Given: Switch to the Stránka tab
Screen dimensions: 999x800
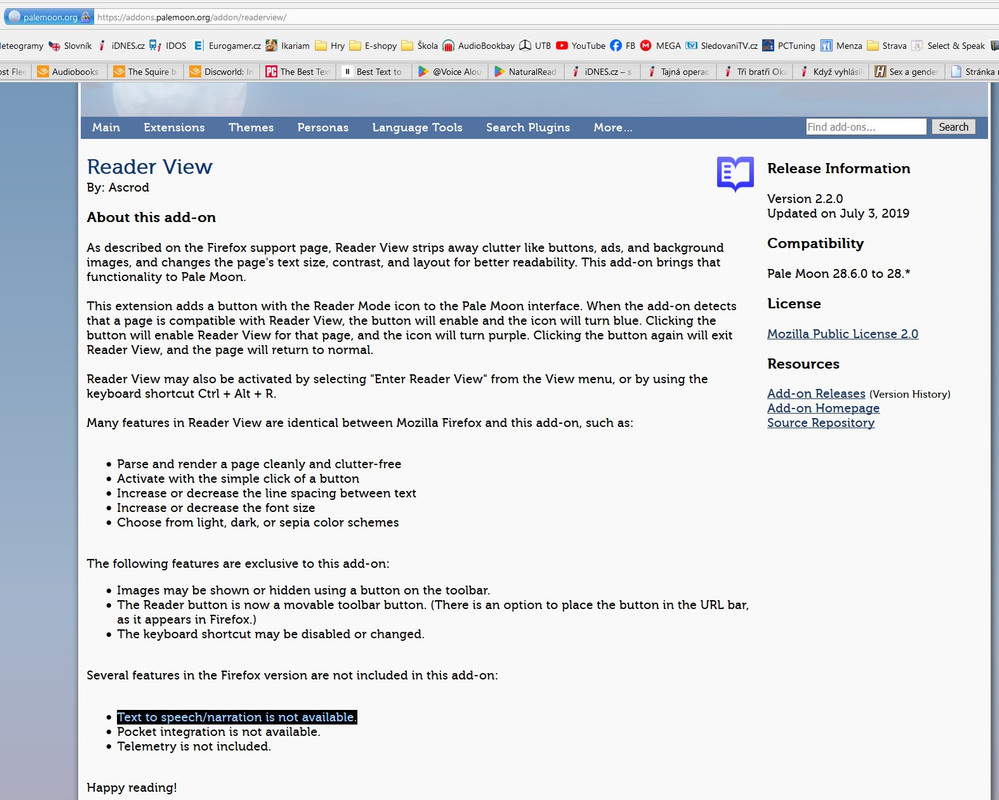Looking at the screenshot, I should (x=974, y=71).
